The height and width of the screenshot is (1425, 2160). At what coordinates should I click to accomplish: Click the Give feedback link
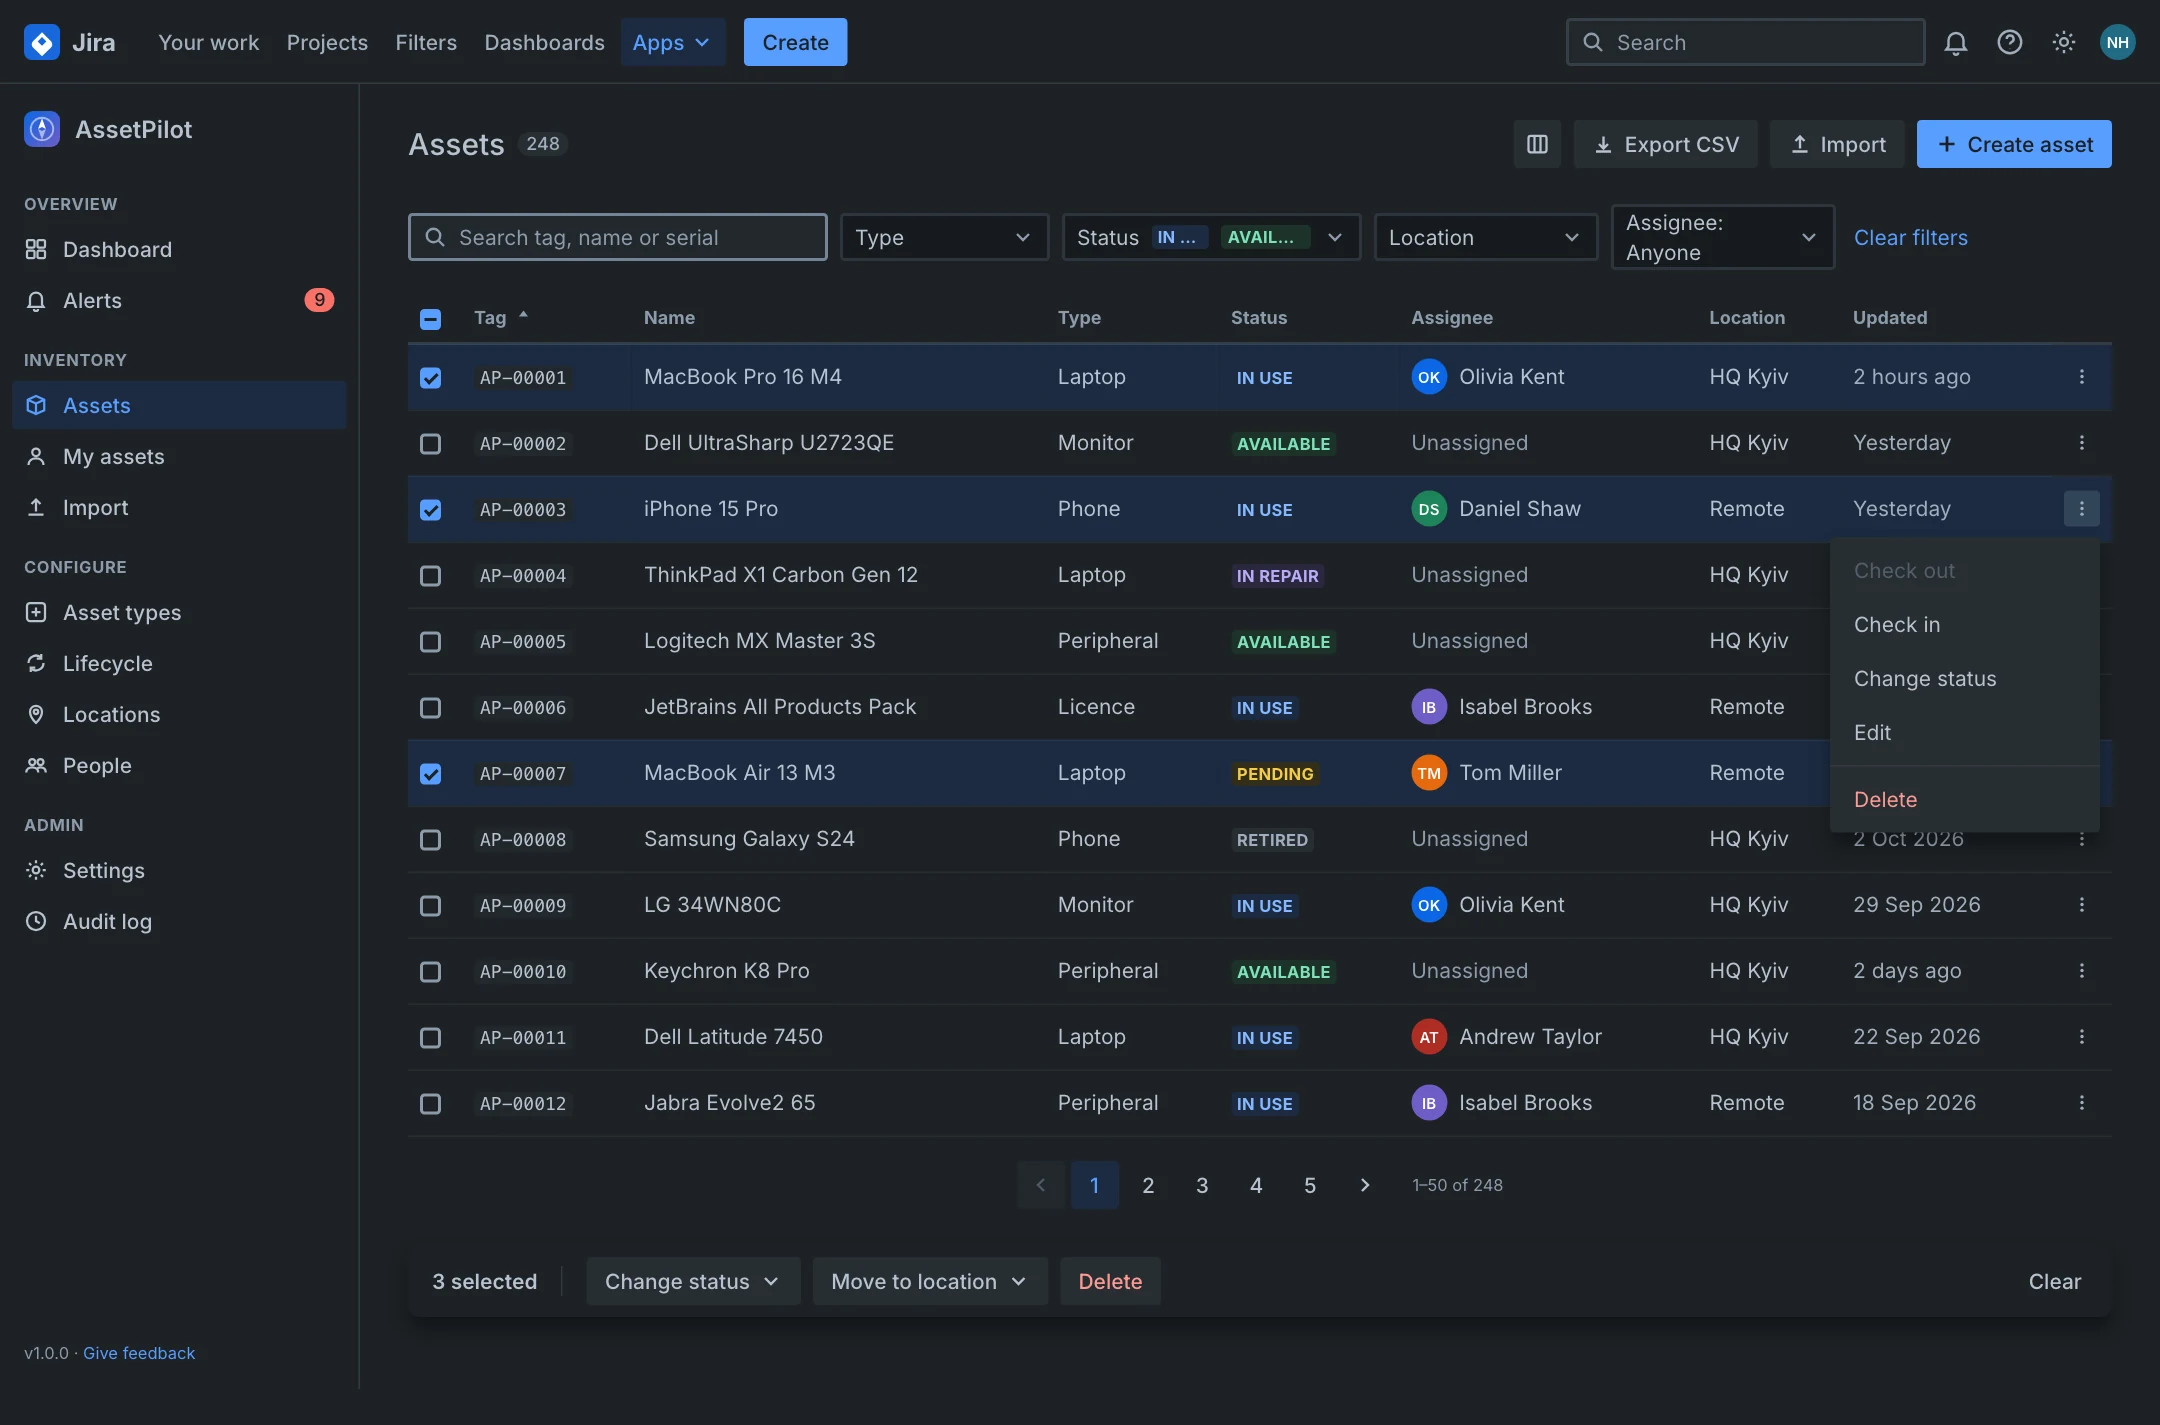pos(139,1353)
